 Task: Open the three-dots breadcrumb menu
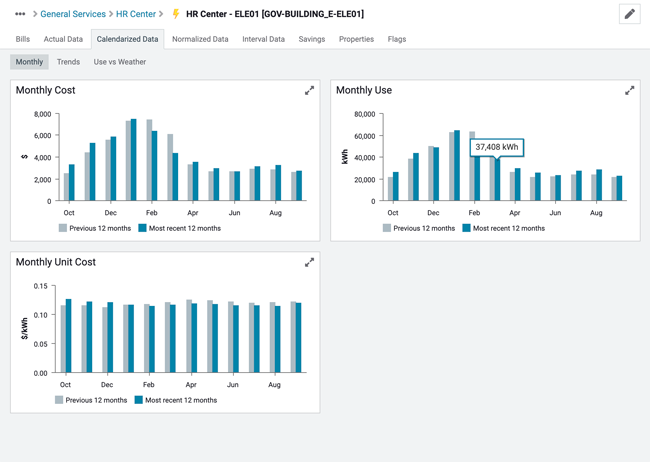click(20, 14)
